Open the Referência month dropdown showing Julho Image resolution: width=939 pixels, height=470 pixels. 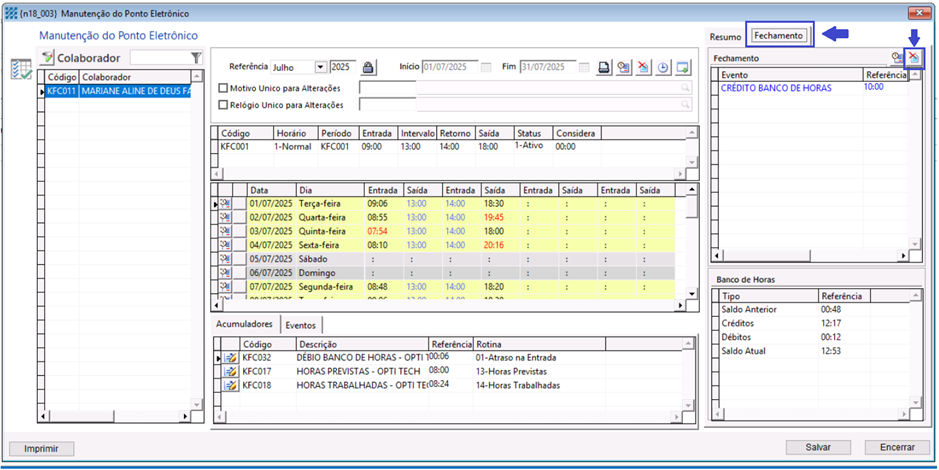coord(320,67)
